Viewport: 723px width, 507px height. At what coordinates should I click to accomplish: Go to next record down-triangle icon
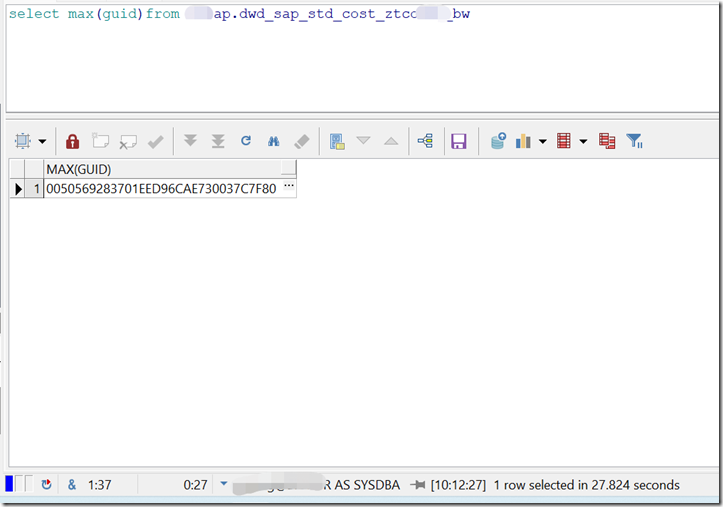coord(363,140)
